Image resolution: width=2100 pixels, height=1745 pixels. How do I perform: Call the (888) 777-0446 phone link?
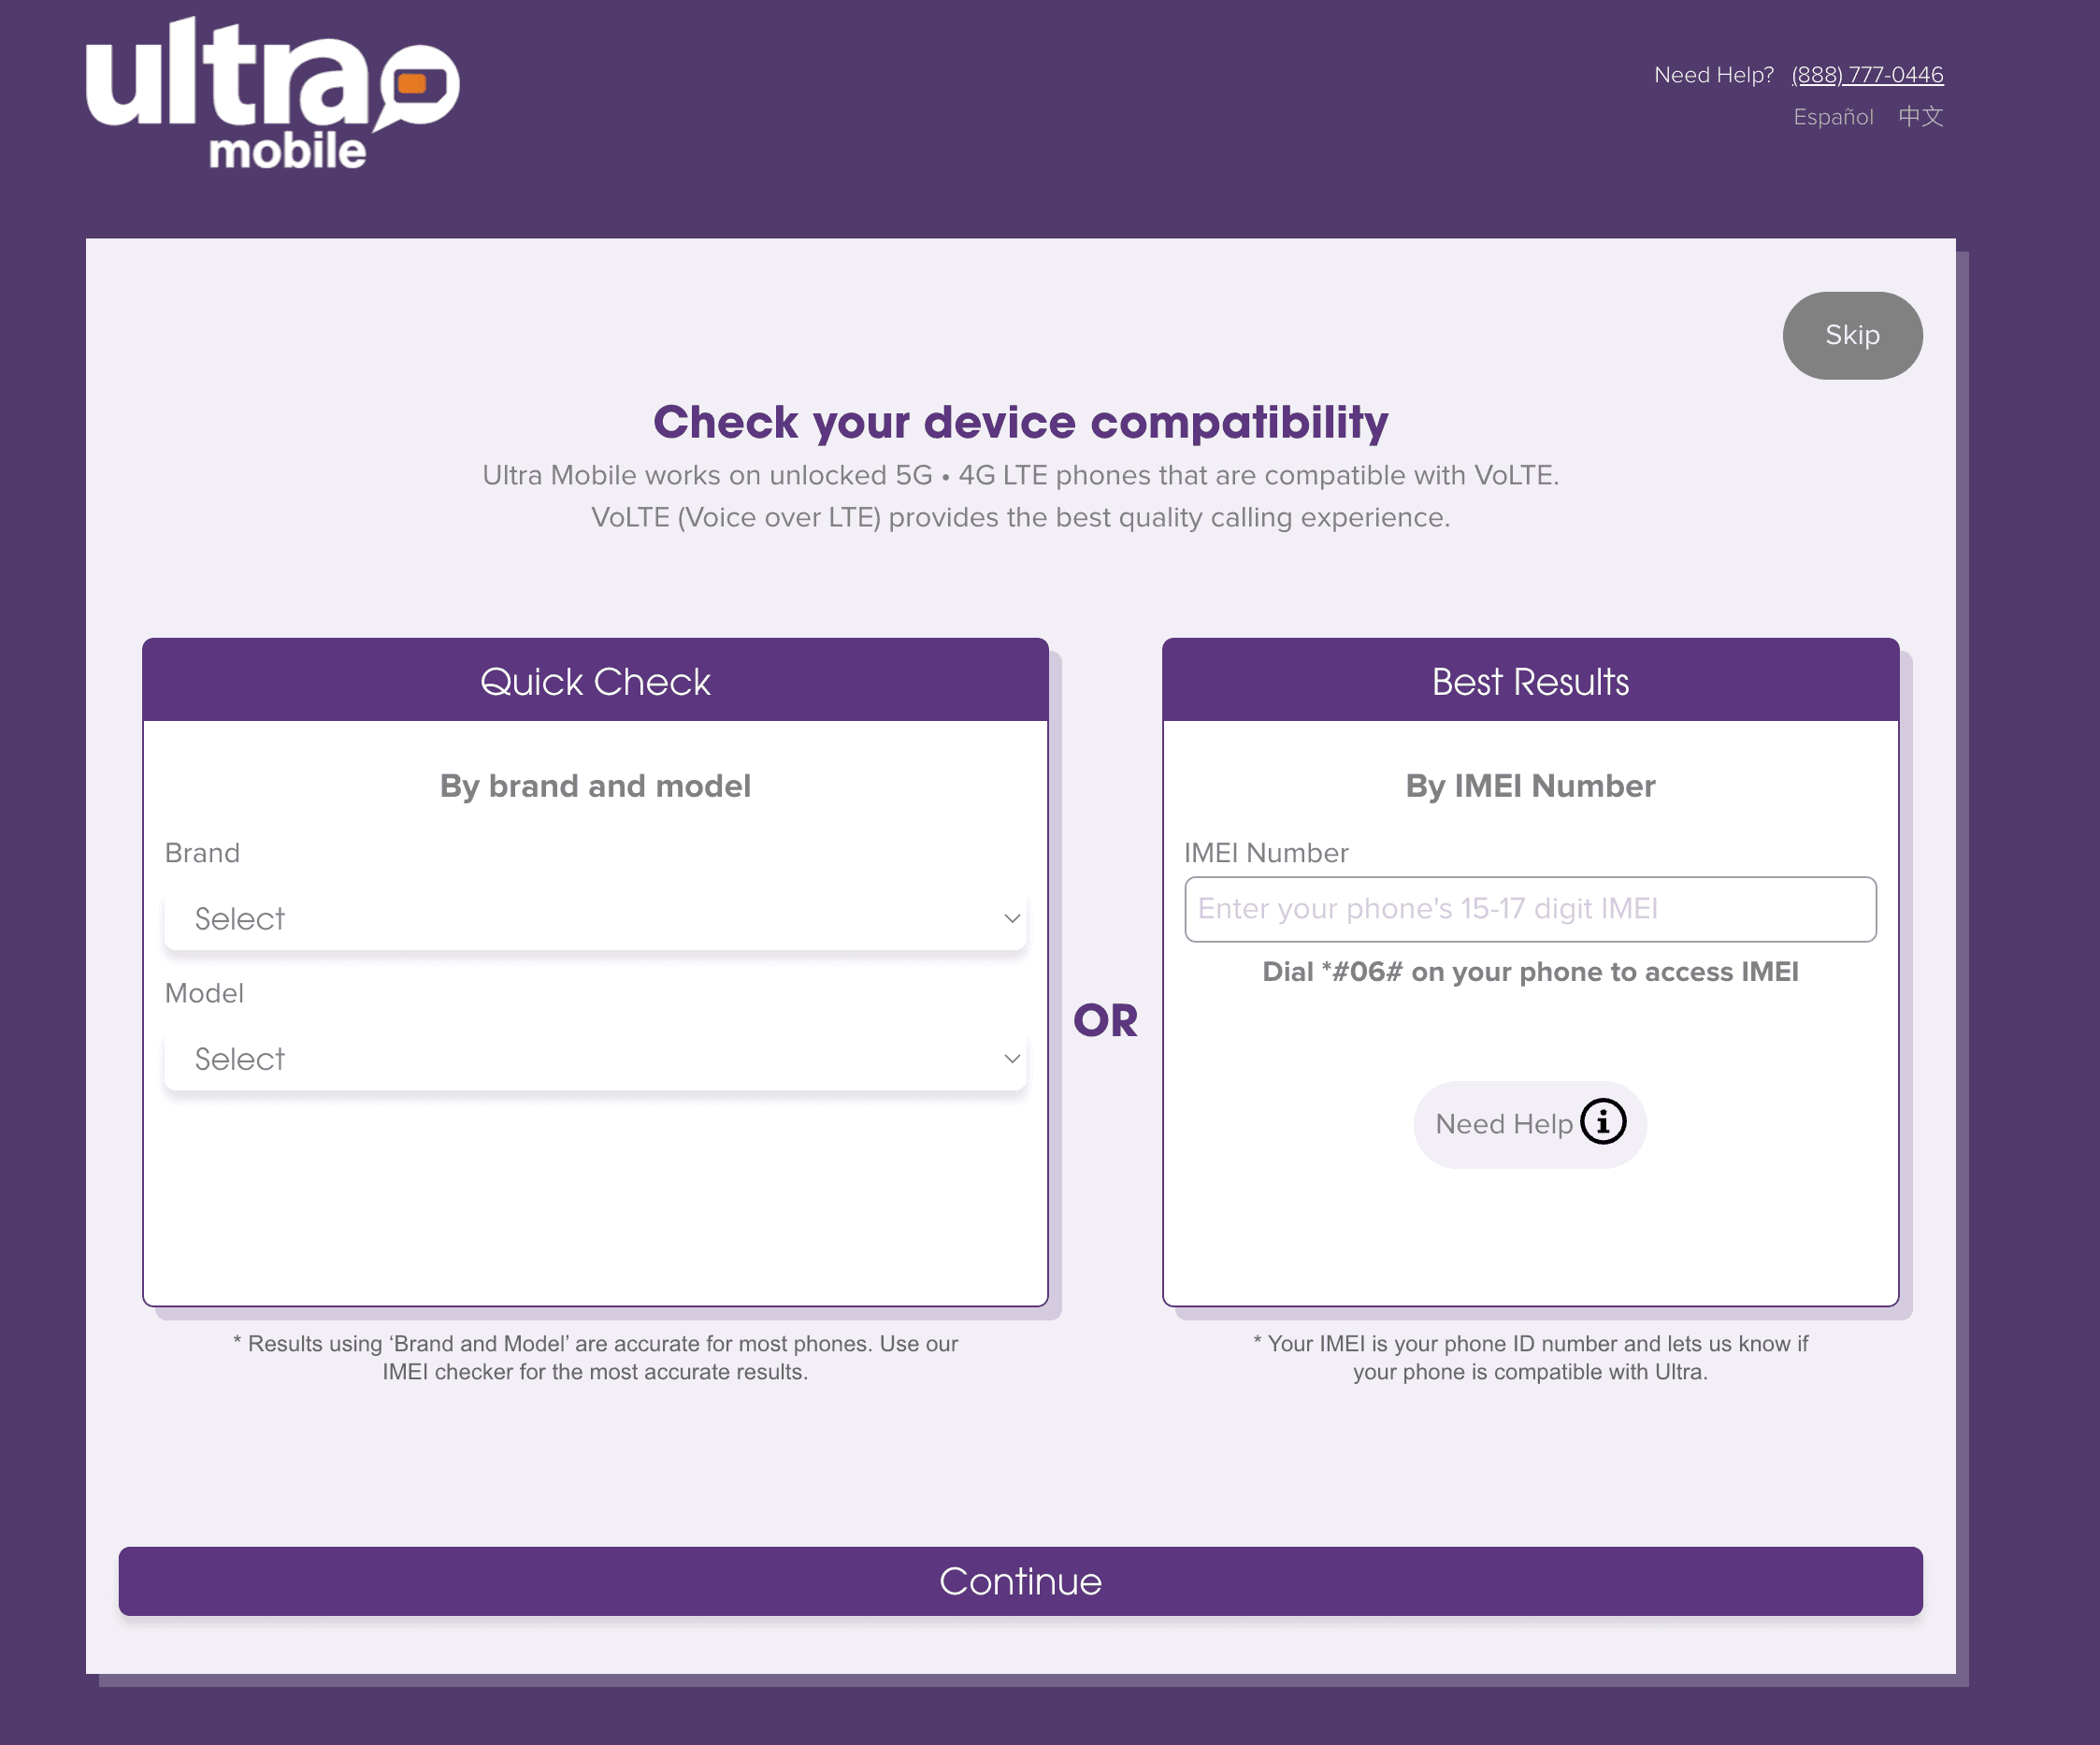point(1867,75)
